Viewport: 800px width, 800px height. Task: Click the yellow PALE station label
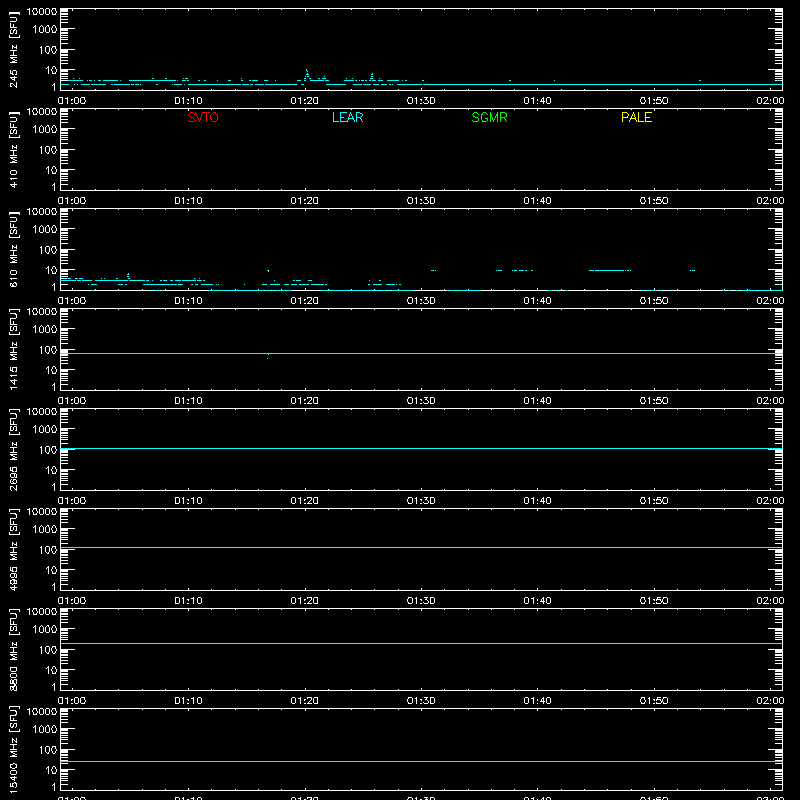636,117
